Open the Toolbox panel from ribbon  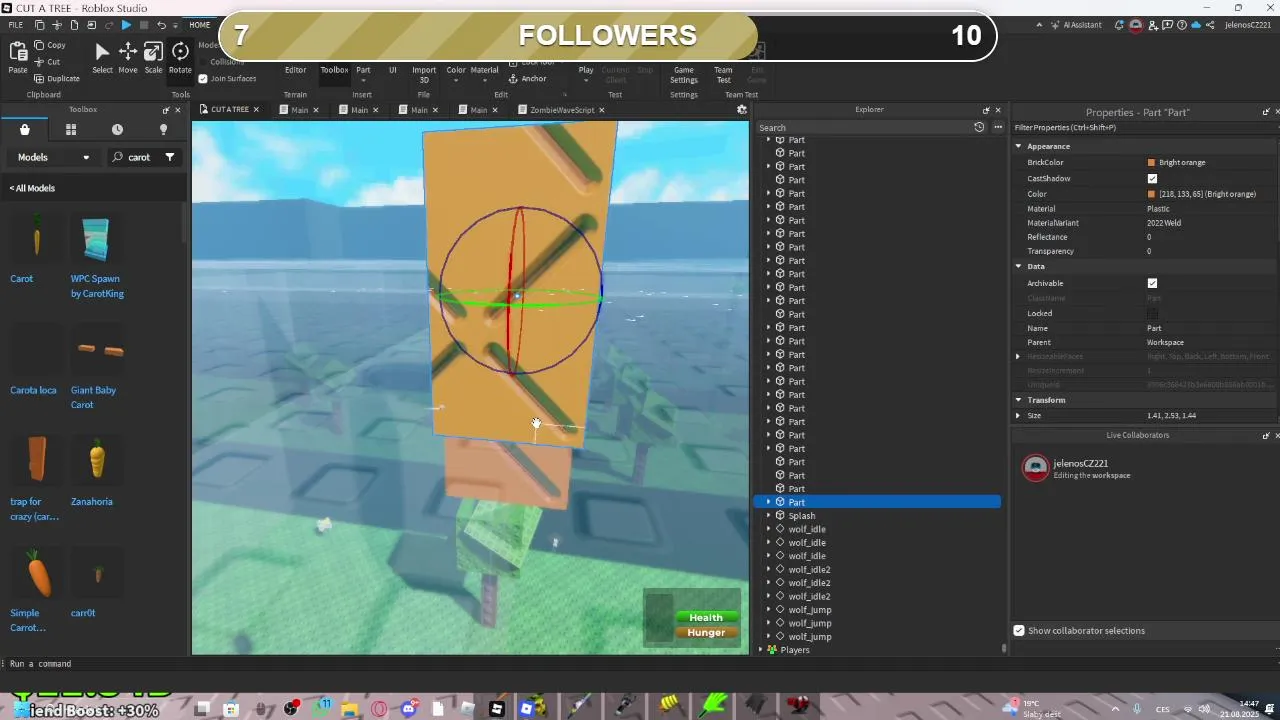point(334,70)
